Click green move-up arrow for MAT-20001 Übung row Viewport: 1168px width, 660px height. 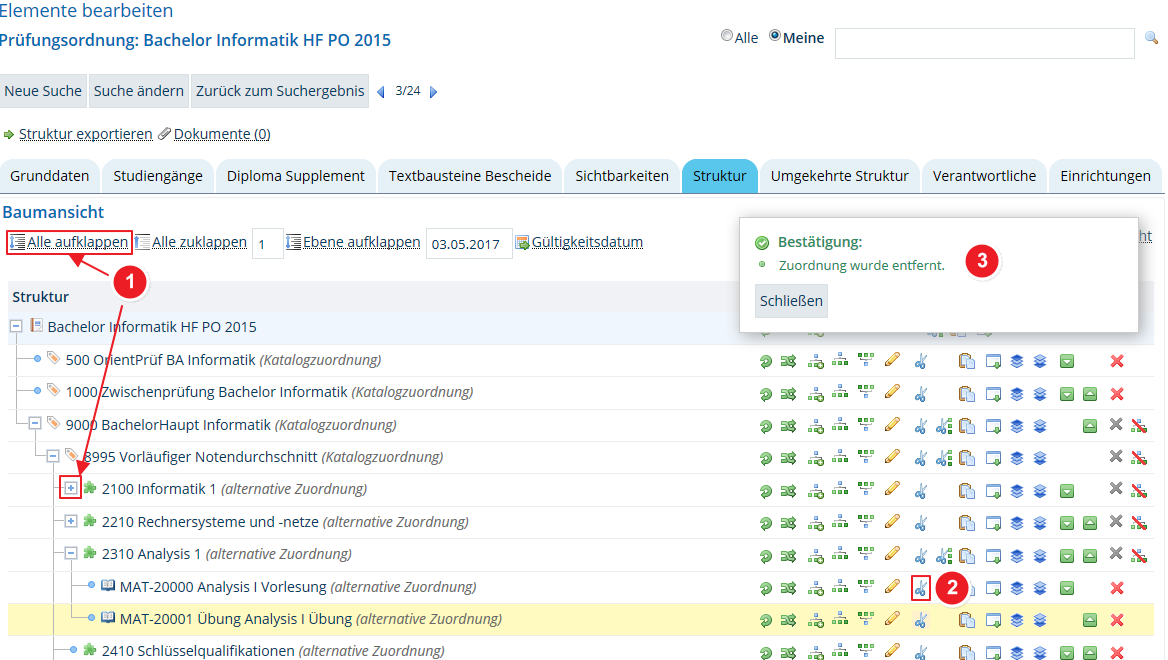(1090, 620)
